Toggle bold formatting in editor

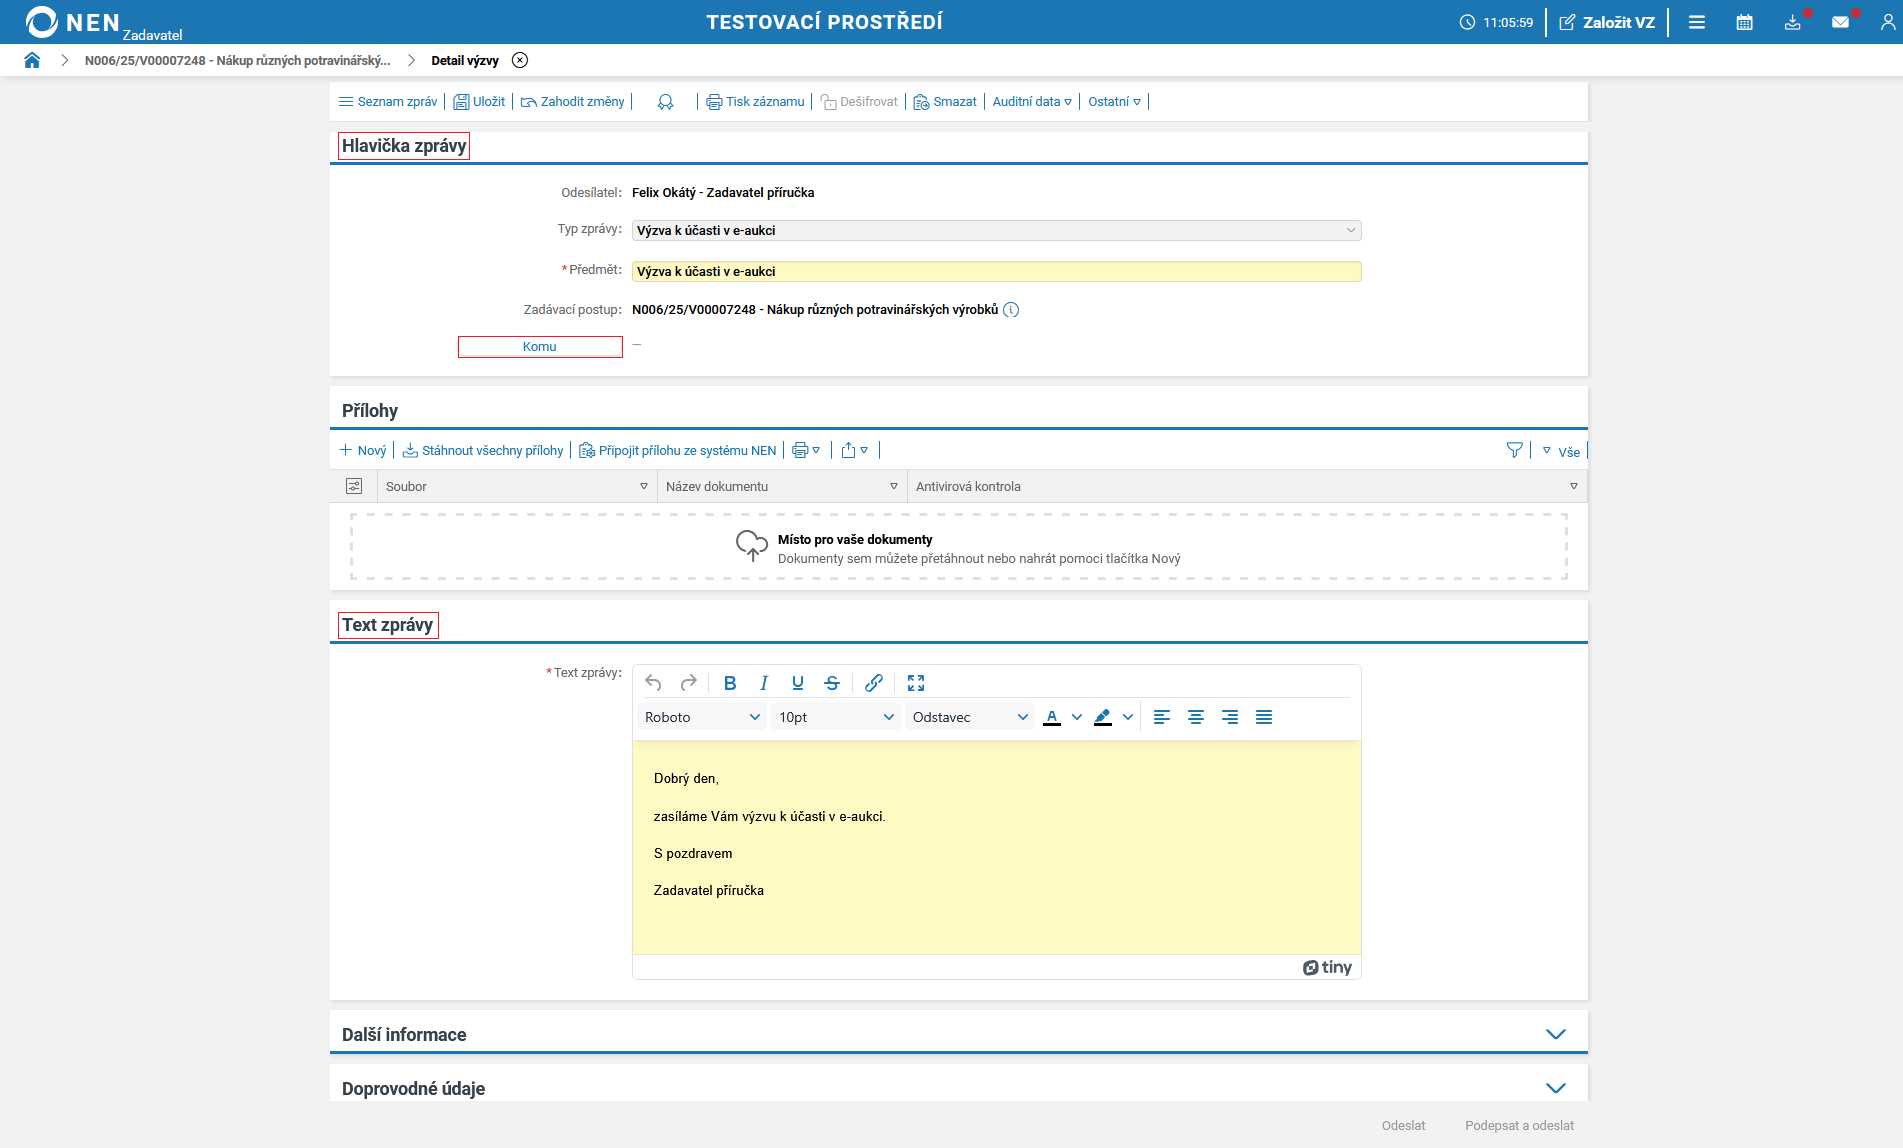pos(730,683)
